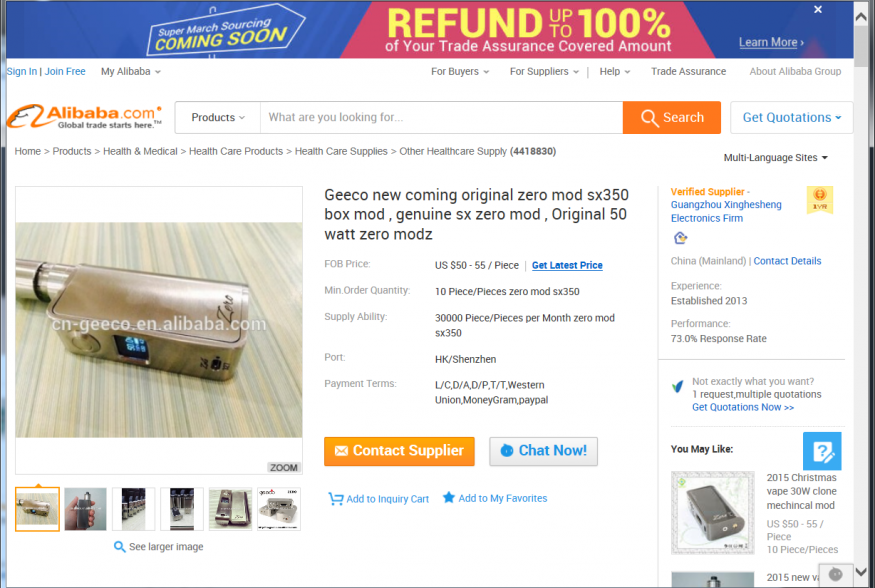The image size is (875, 588).
Task: Close the refund promotion banner
Action: click(x=818, y=9)
